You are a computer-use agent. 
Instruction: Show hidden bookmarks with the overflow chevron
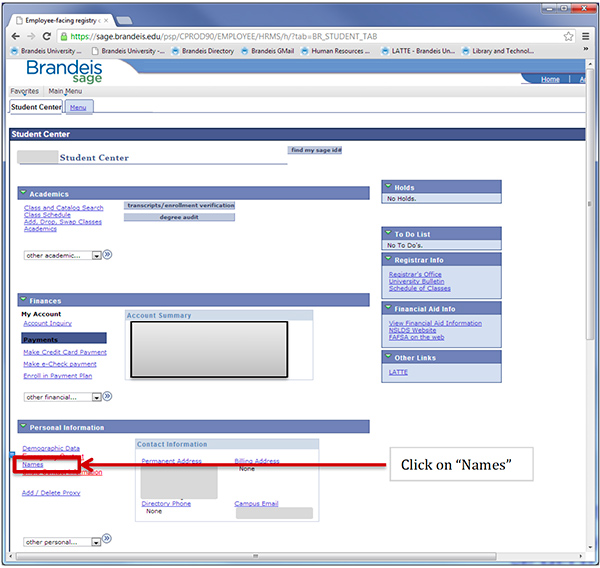(x=585, y=49)
